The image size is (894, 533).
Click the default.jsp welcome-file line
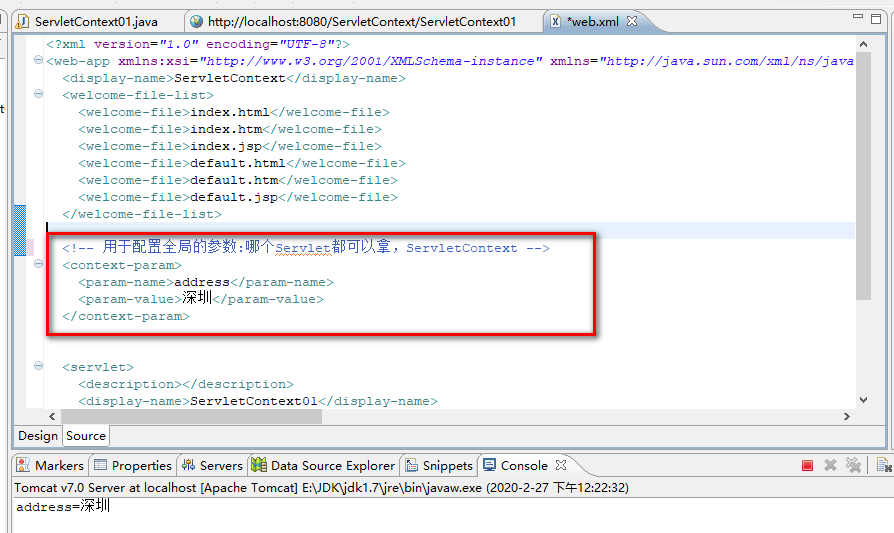tap(238, 197)
